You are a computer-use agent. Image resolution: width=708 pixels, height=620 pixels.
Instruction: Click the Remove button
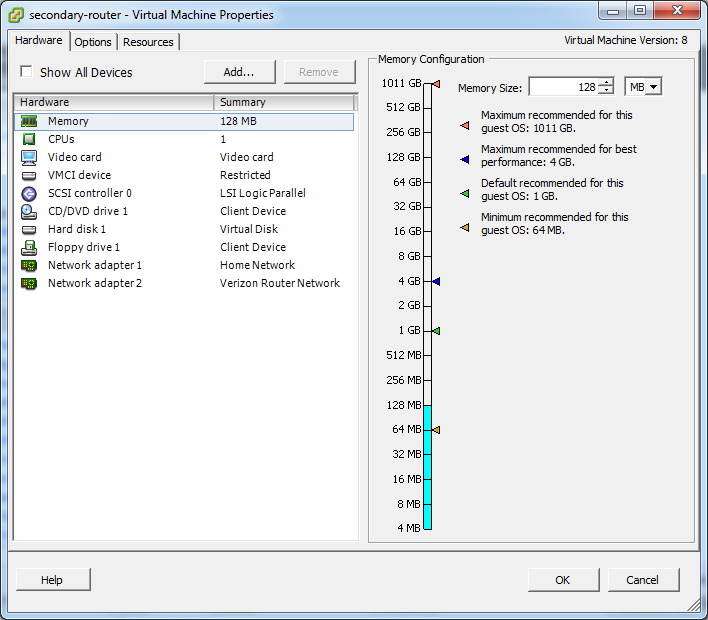[319, 72]
